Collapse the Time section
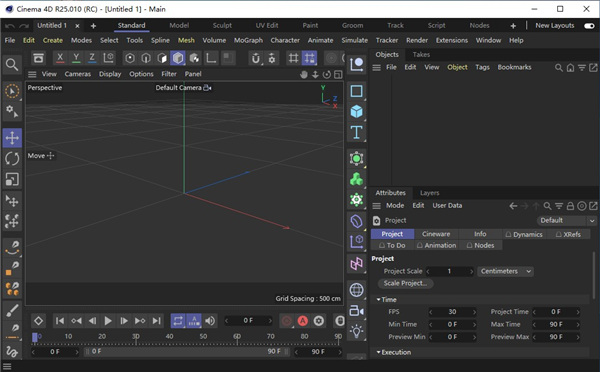 (x=386, y=300)
